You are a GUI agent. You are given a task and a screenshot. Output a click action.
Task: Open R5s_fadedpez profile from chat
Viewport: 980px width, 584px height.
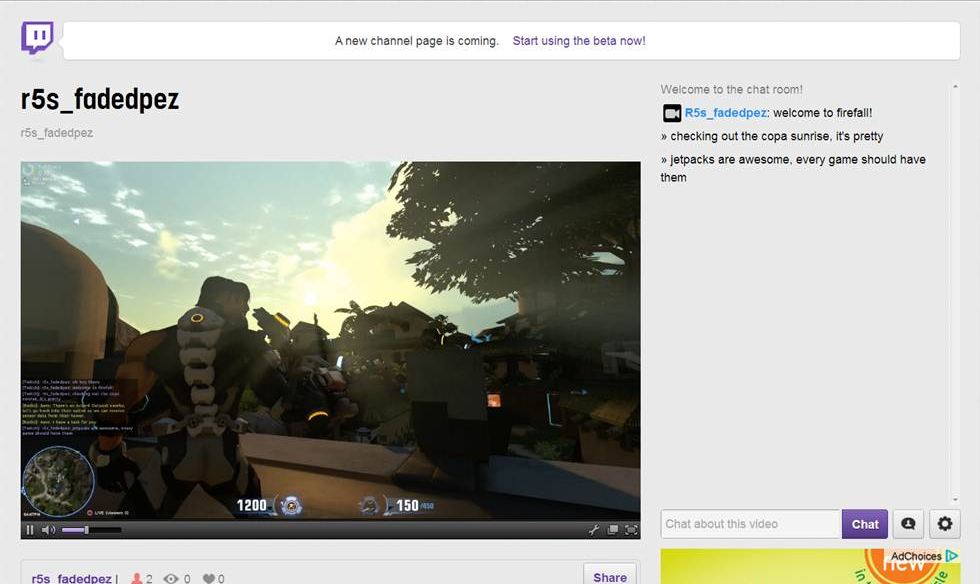tap(726, 113)
